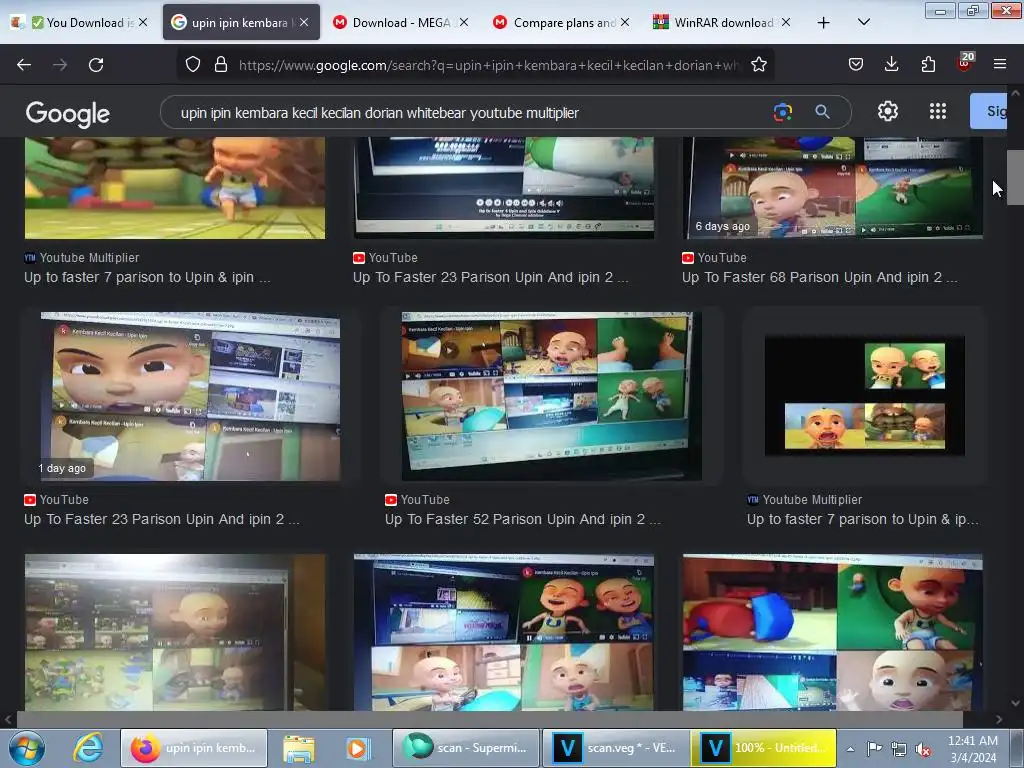Viewport: 1024px width, 768px height.
Task: Click the blue Sign in button
Action: point(988,111)
